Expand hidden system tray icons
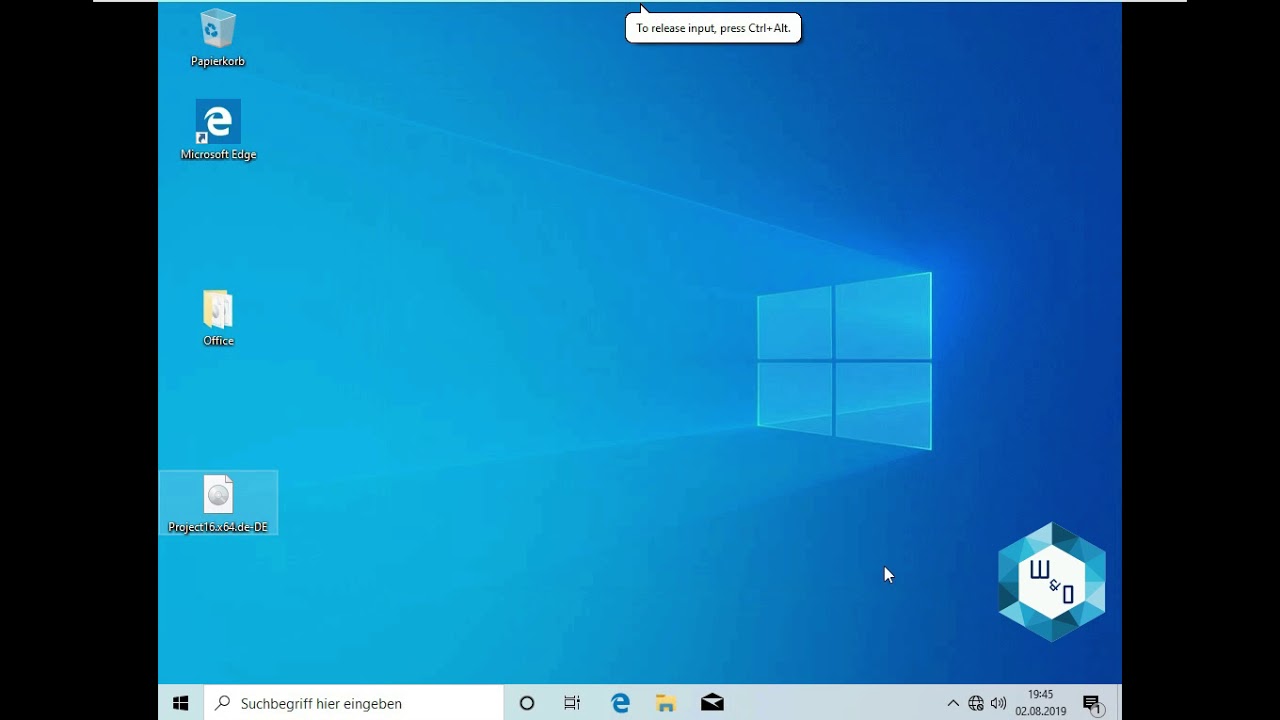1280x720 pixels. coord(953,703)
